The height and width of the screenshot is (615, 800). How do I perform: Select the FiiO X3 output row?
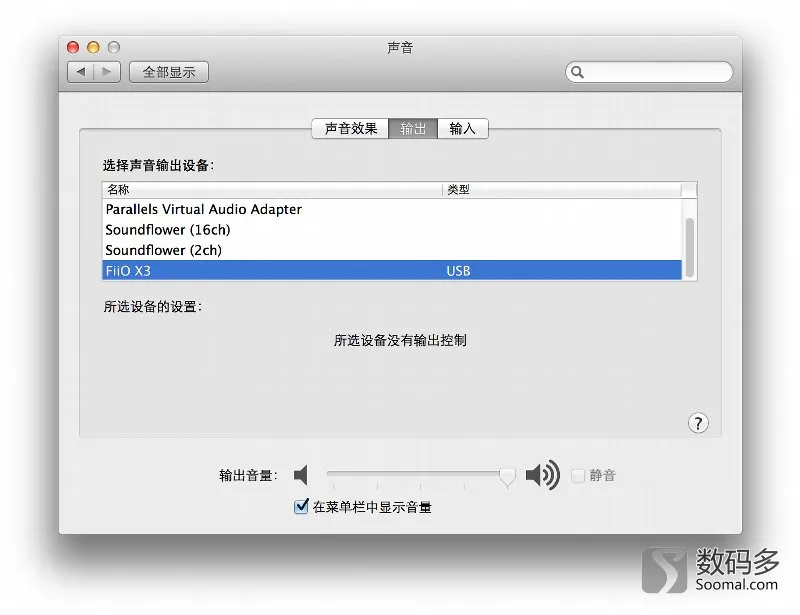click(x=392, y=270)
